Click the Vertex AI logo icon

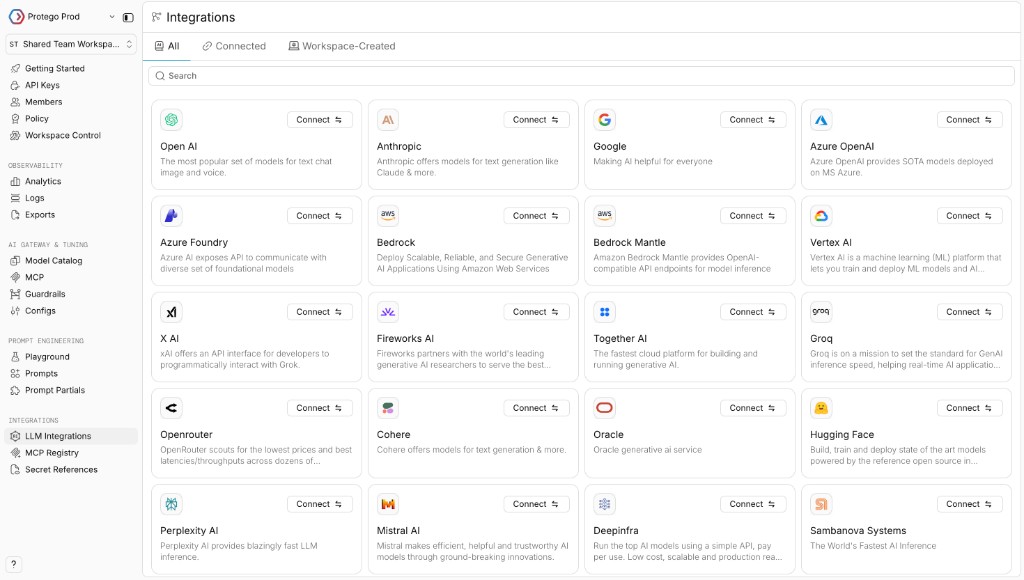point(821,216)
